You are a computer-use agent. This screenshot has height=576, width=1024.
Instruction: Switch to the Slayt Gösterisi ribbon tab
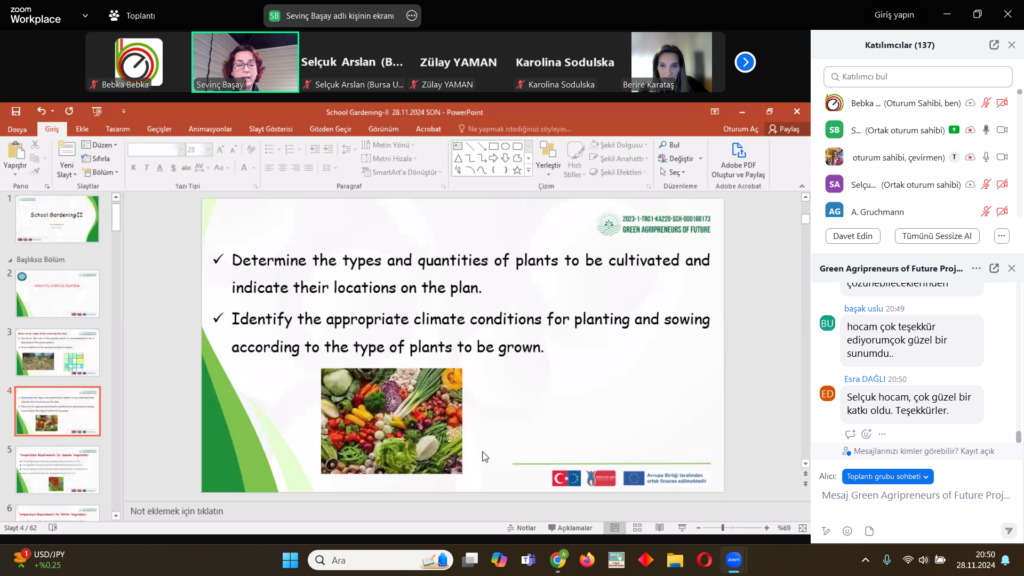coord(270,129)
